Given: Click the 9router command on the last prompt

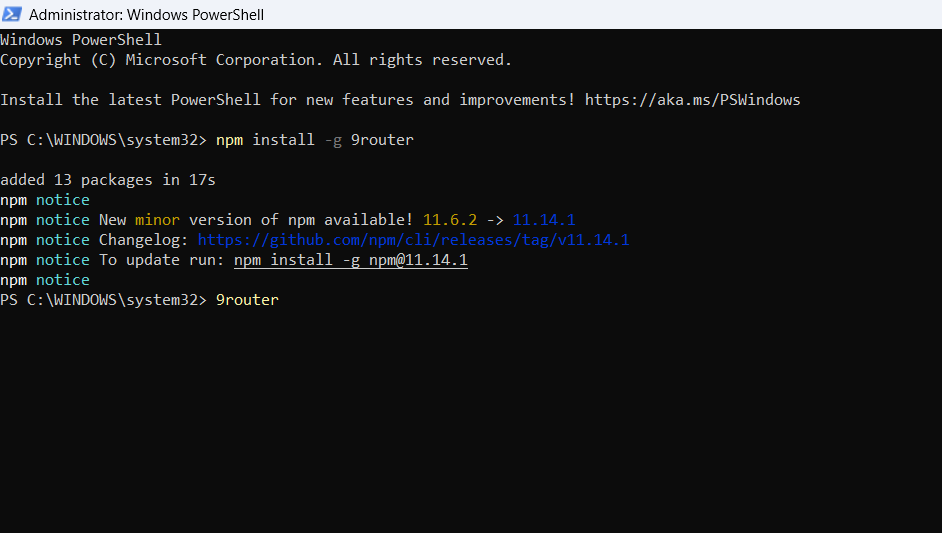Looking at the screenshot, I should (247, 300).
